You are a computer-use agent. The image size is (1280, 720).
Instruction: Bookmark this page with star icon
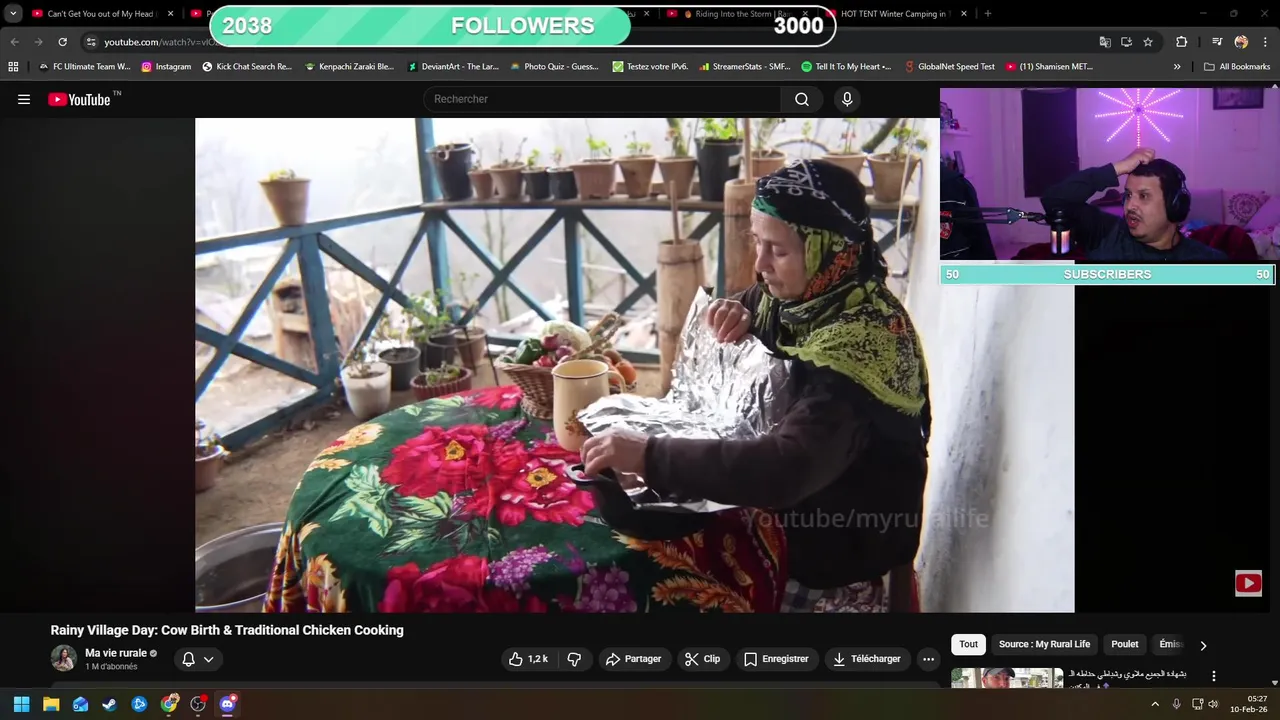[1148, 42]
